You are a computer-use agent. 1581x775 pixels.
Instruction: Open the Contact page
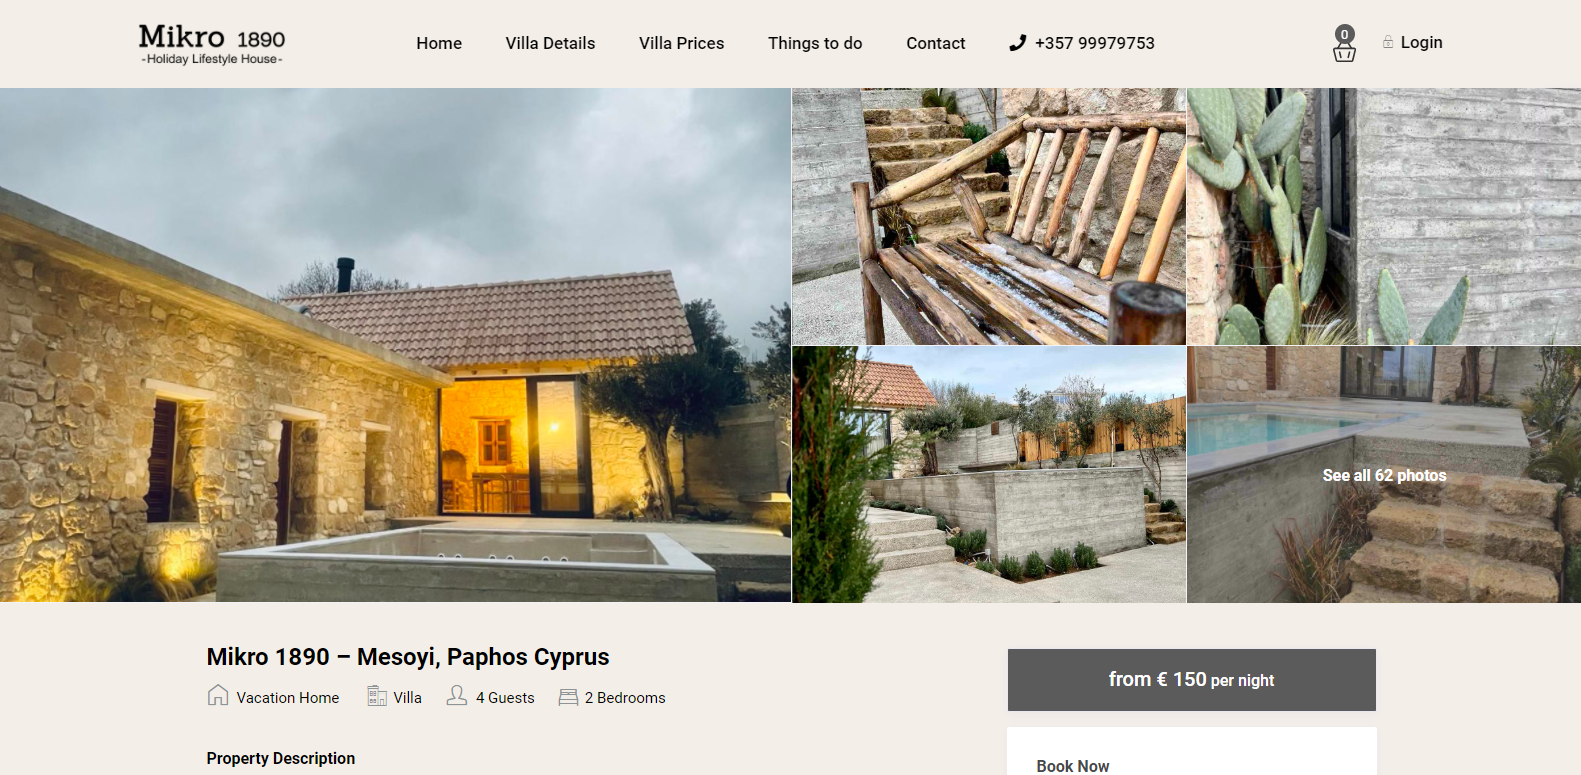pyautogui.click(x=935, y=43)
